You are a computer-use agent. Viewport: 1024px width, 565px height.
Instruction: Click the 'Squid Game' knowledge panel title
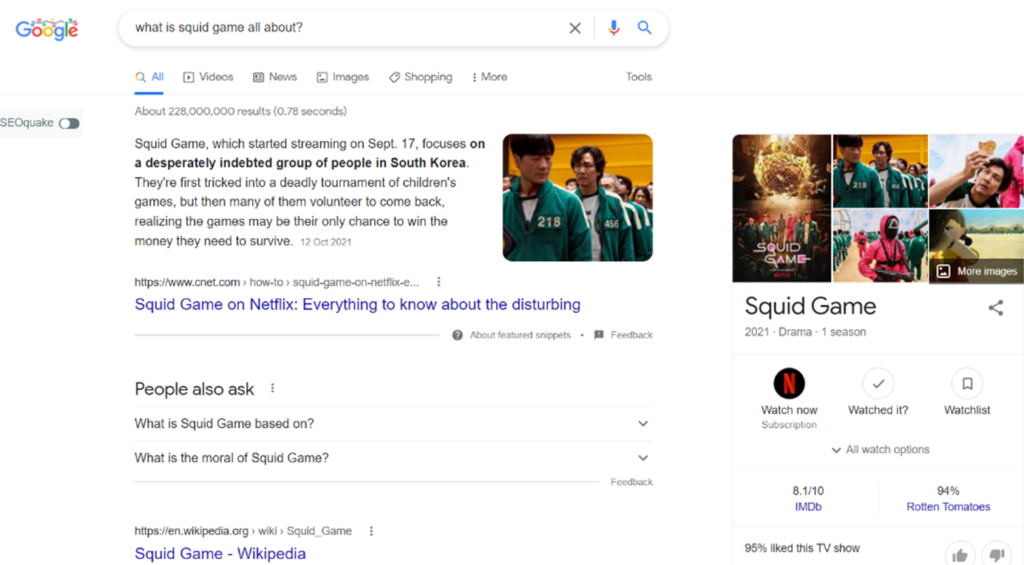[810, 306]
